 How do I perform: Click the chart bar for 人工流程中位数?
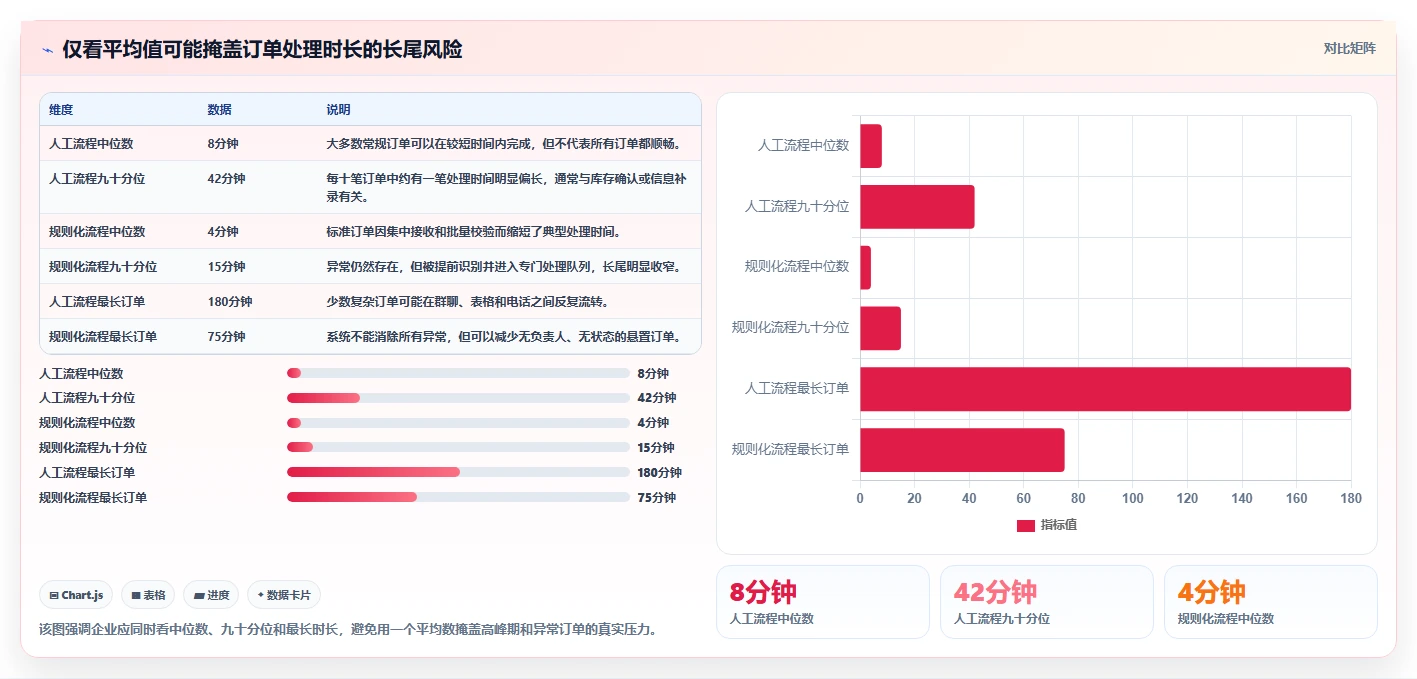click(x=871, y=146)
